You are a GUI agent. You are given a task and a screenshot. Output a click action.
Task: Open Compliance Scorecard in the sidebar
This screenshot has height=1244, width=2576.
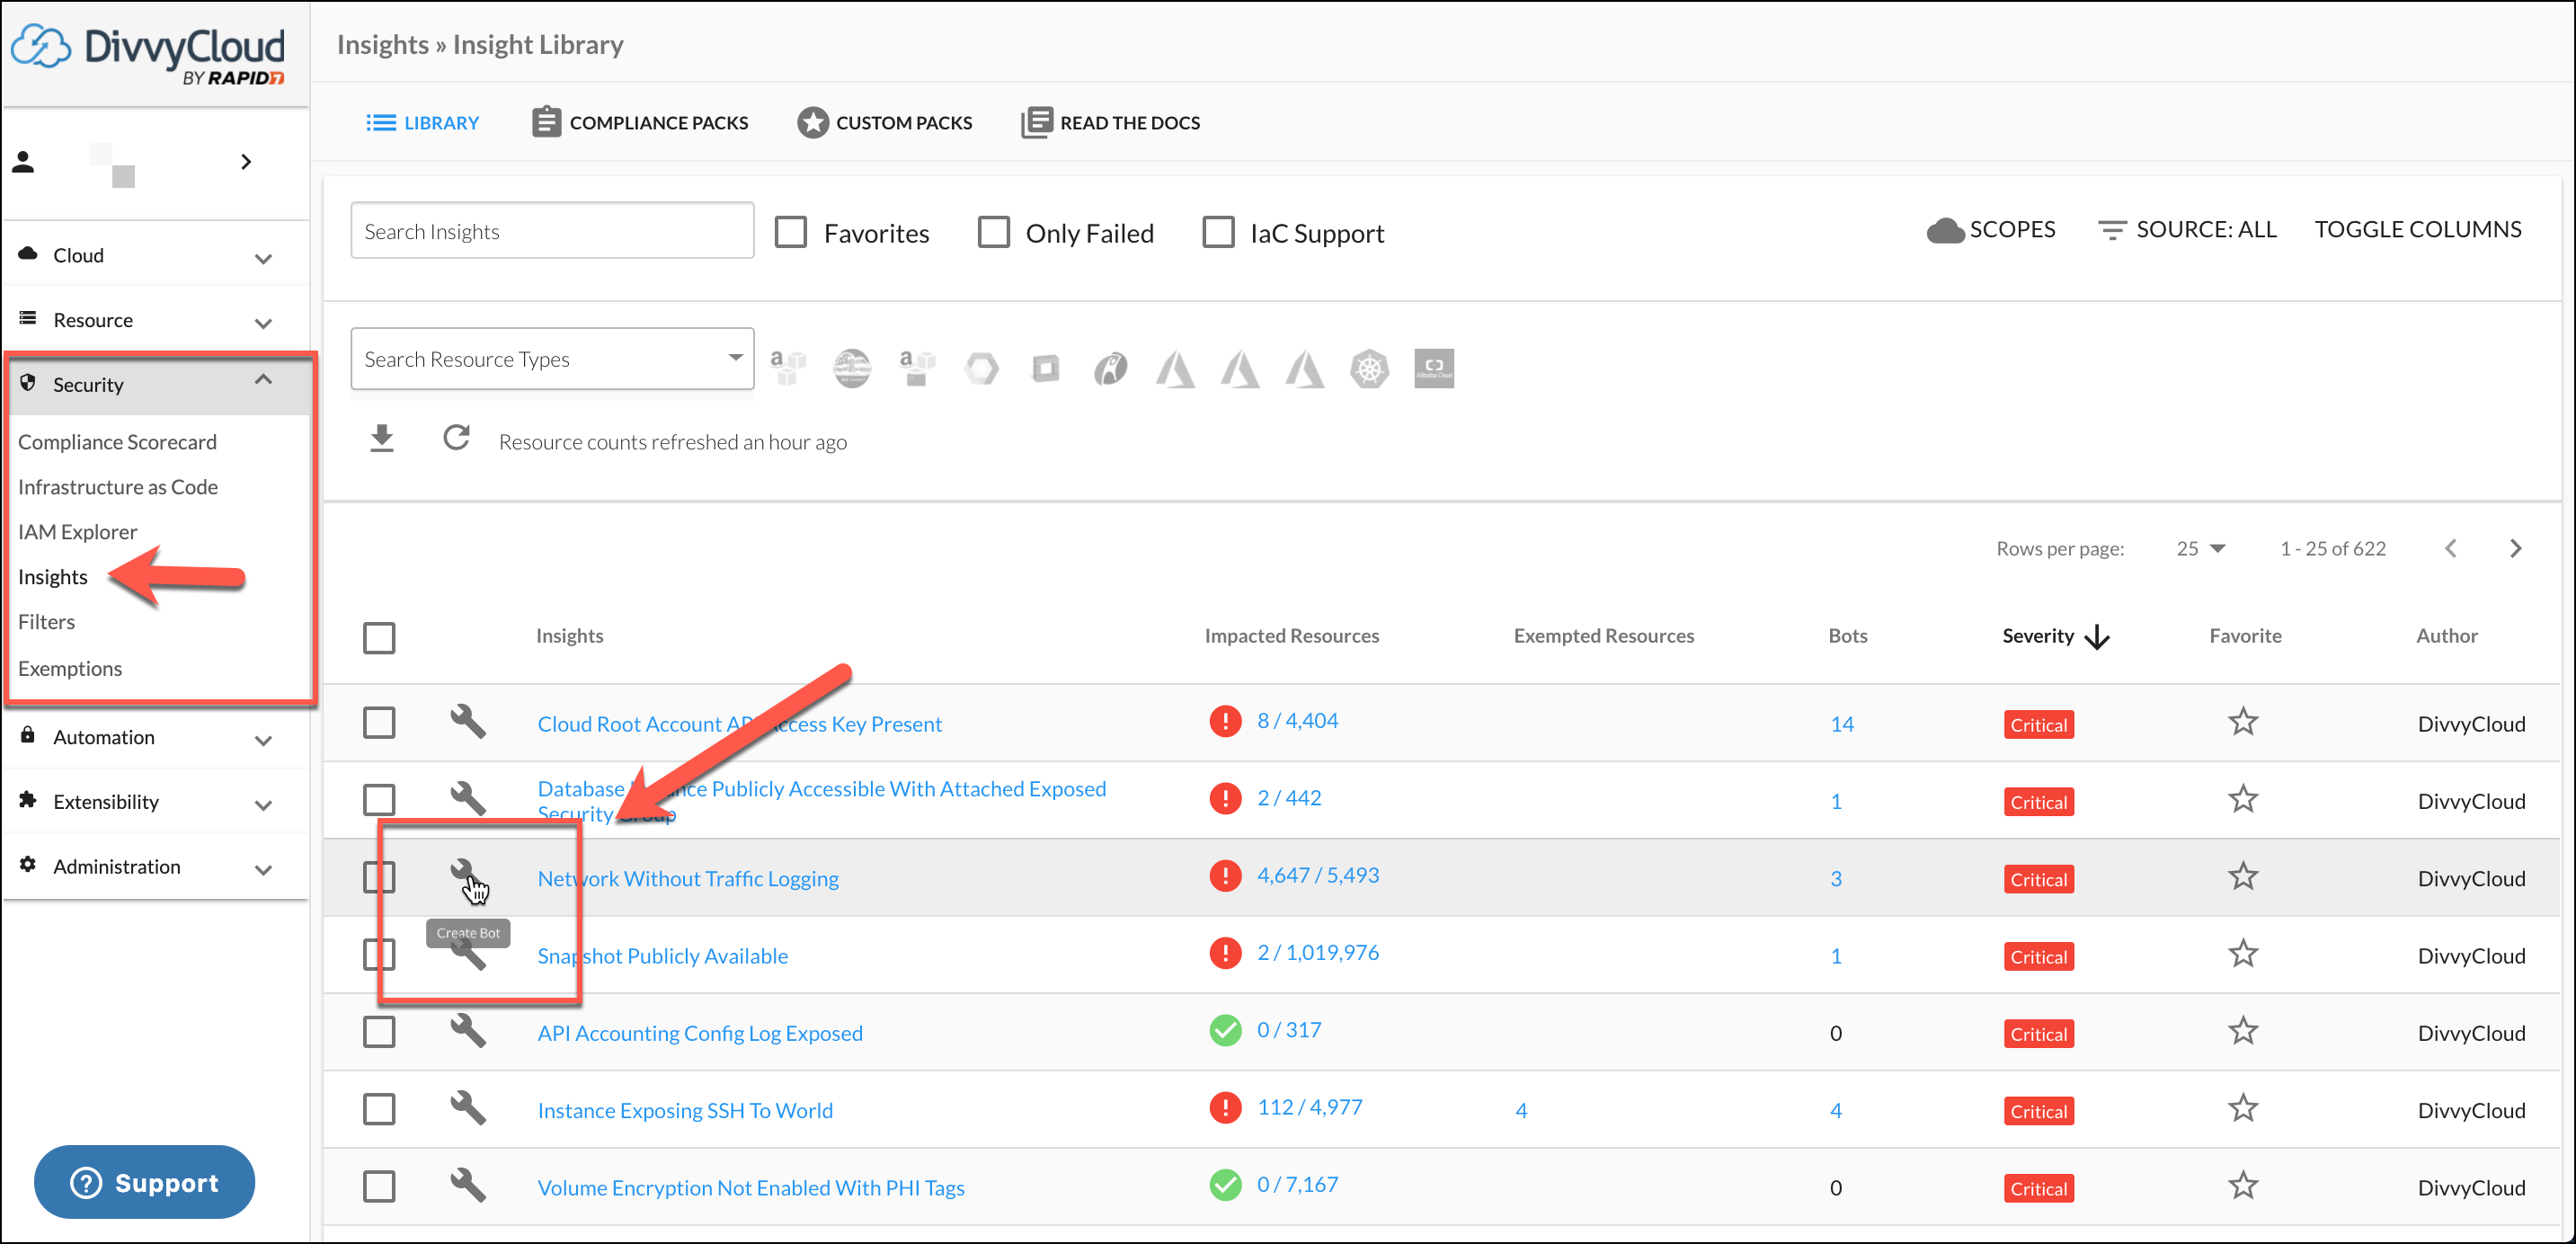117,441
